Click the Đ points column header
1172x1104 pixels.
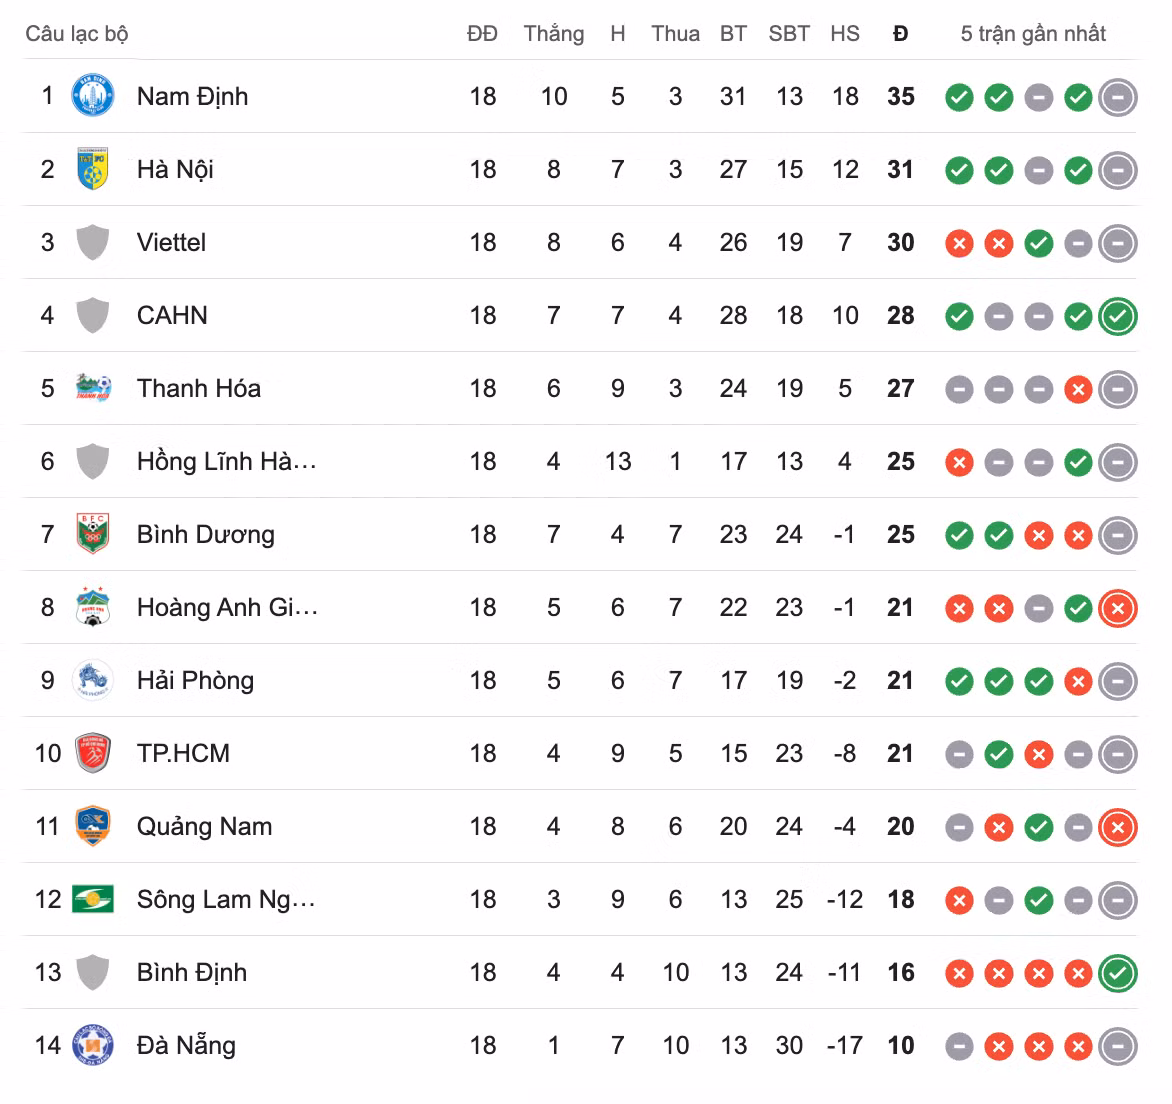[x=901, y=34]
